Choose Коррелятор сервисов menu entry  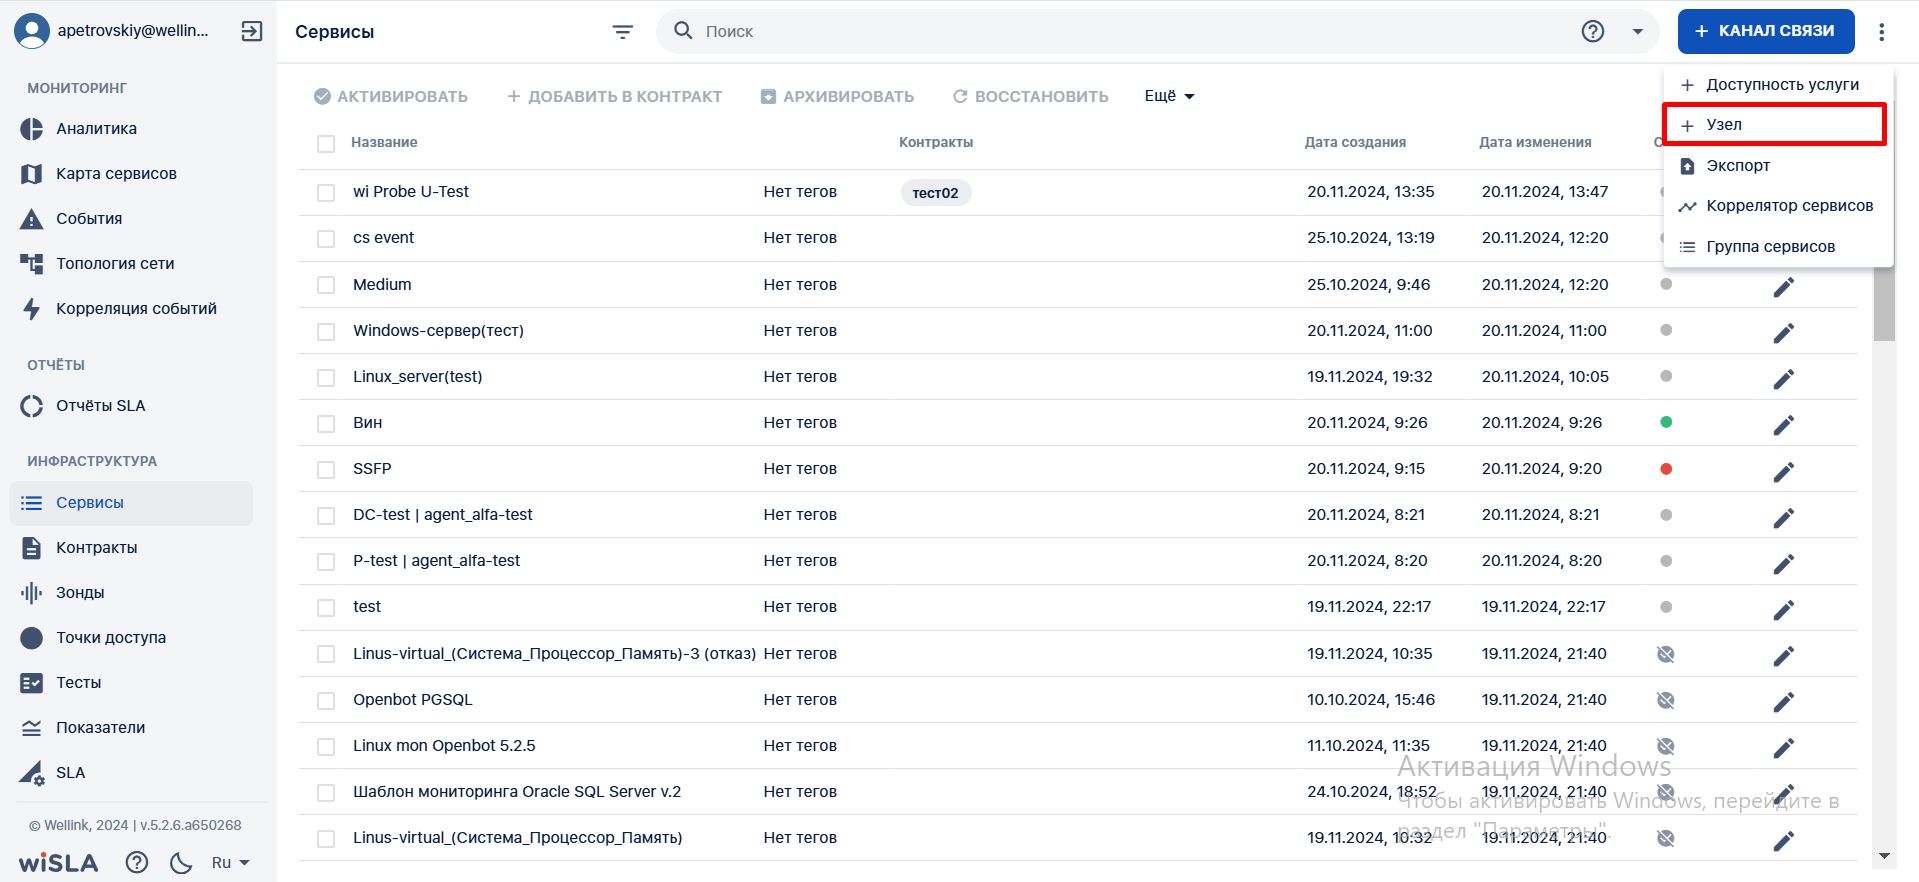(1778, 206)
